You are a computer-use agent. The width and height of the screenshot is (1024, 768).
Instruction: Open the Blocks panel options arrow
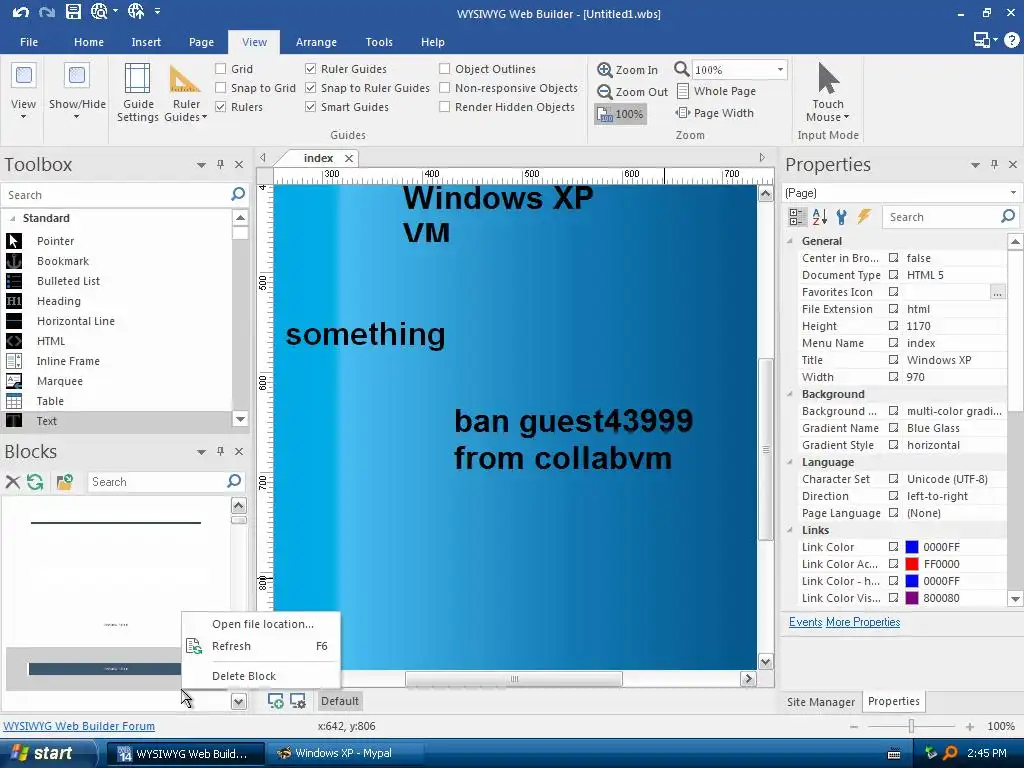(x=201, y=452)
